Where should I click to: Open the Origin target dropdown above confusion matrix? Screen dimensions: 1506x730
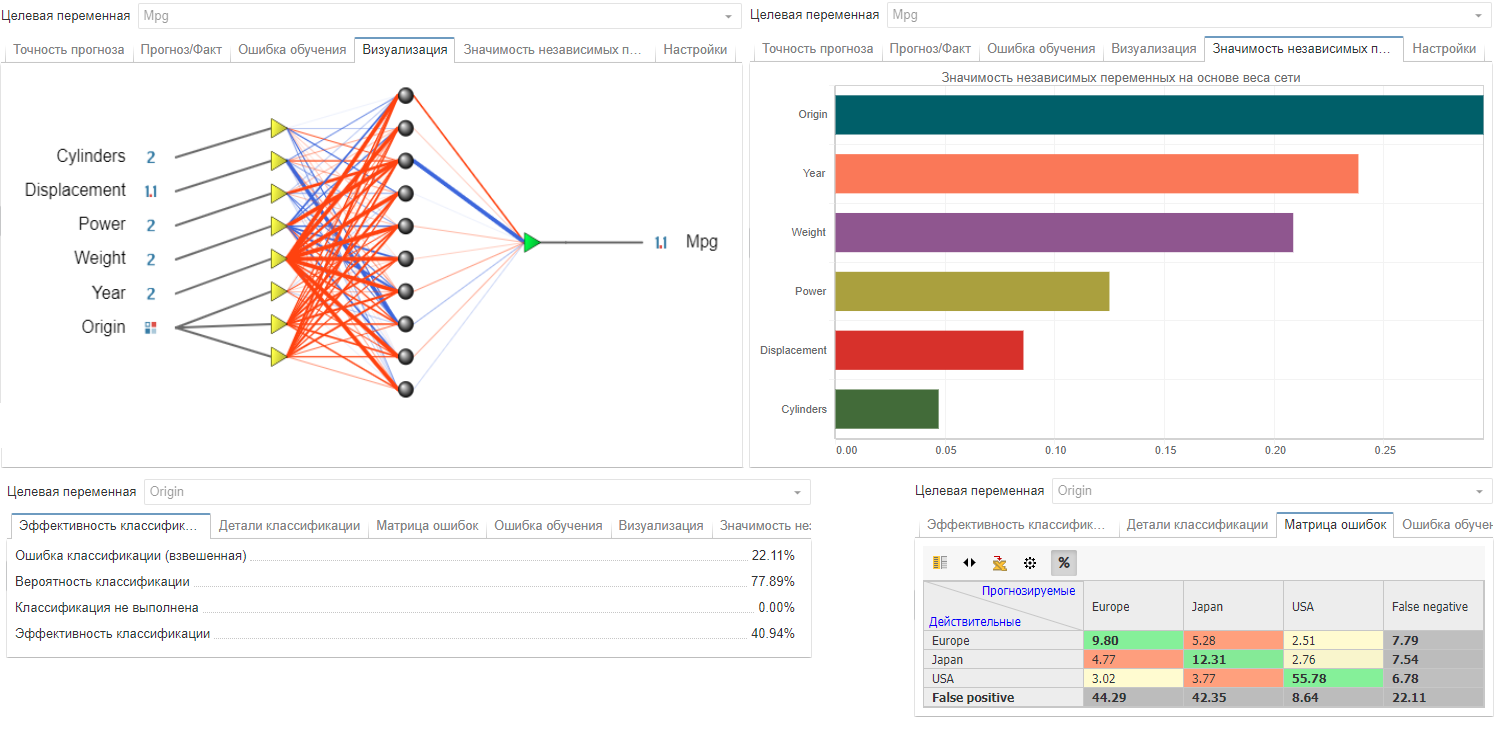1271,490
